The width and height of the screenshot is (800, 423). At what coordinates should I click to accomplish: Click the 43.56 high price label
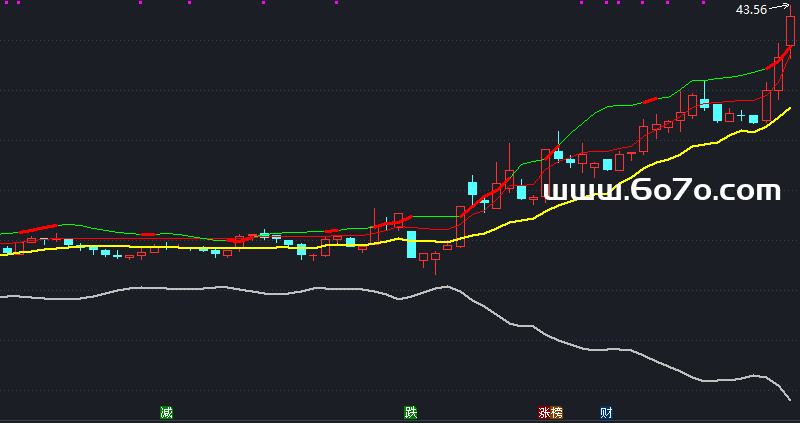pyautogui.click(x=751, y=10)
